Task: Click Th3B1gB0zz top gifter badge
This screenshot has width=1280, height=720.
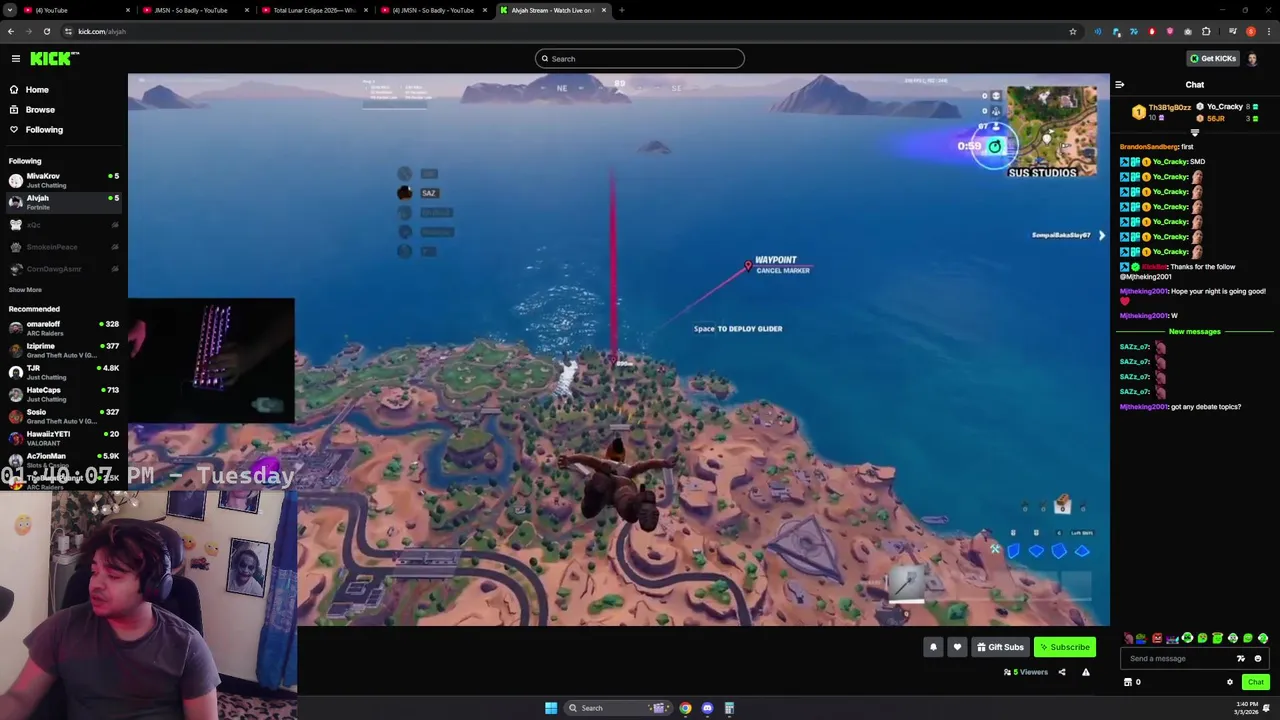Action: (x=1138, y=112)
